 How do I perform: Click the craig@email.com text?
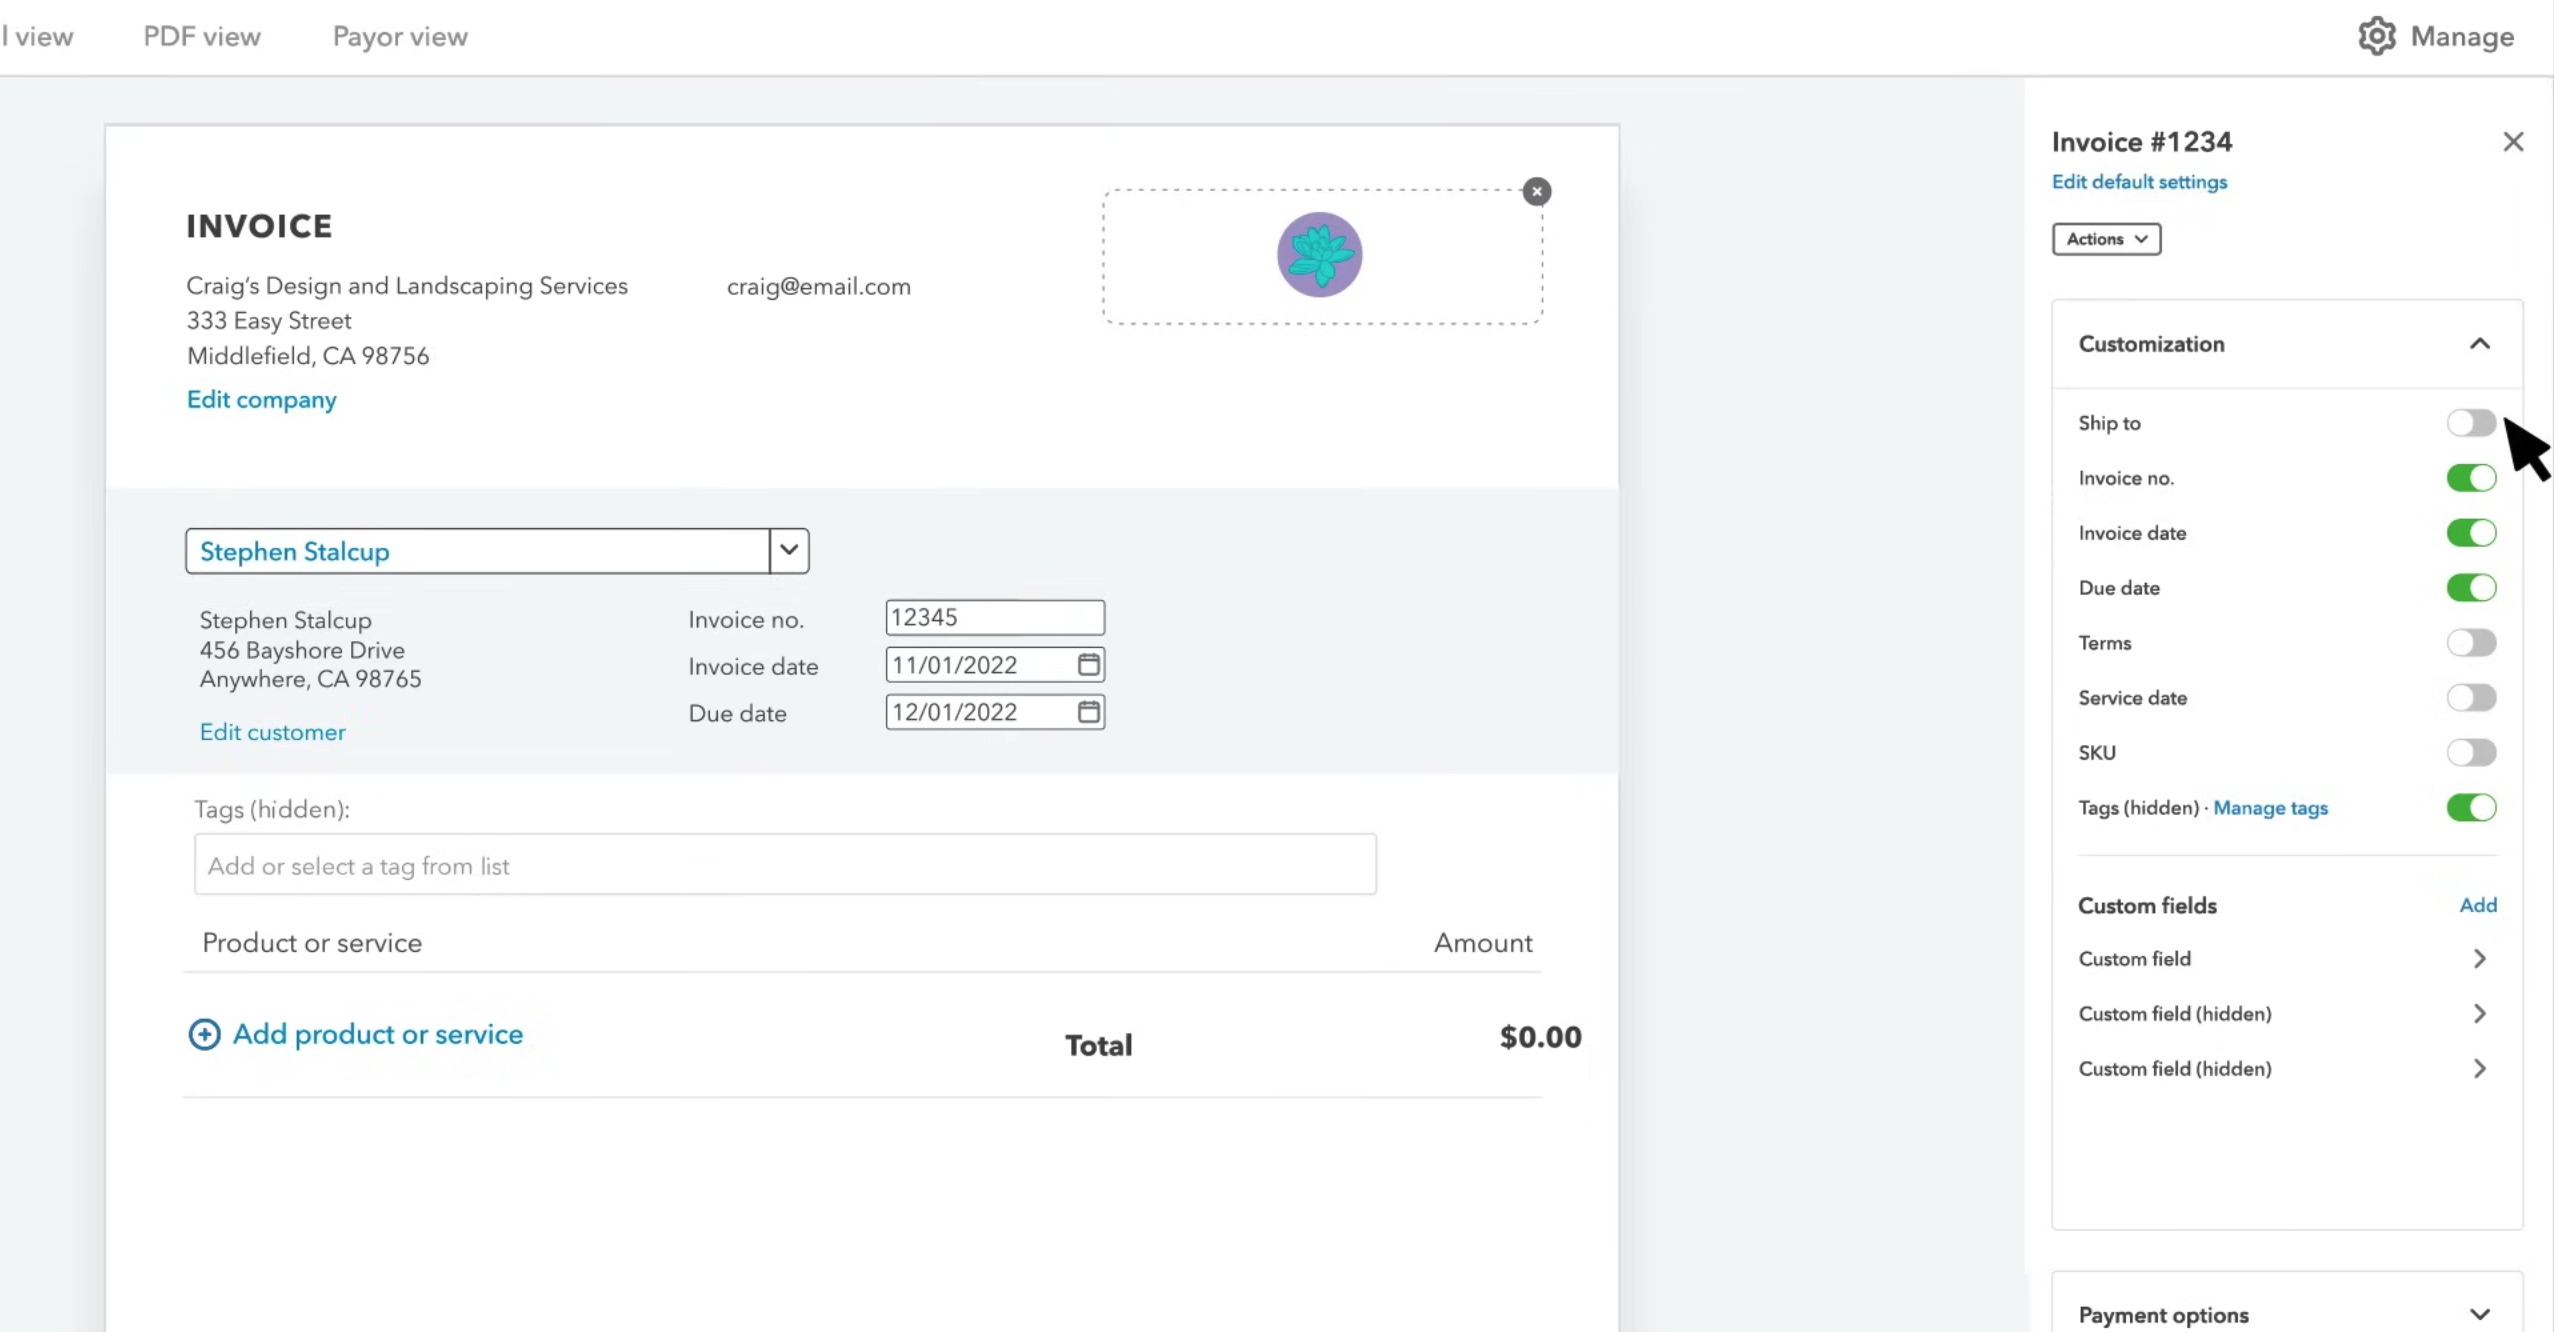(x=819, y=287)
